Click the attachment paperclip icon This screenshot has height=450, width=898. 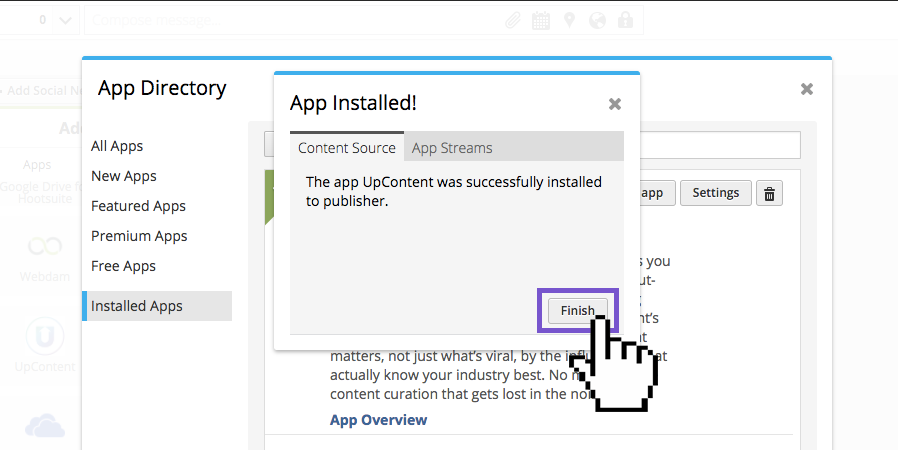pyautogui.click(x=513, y=21)
